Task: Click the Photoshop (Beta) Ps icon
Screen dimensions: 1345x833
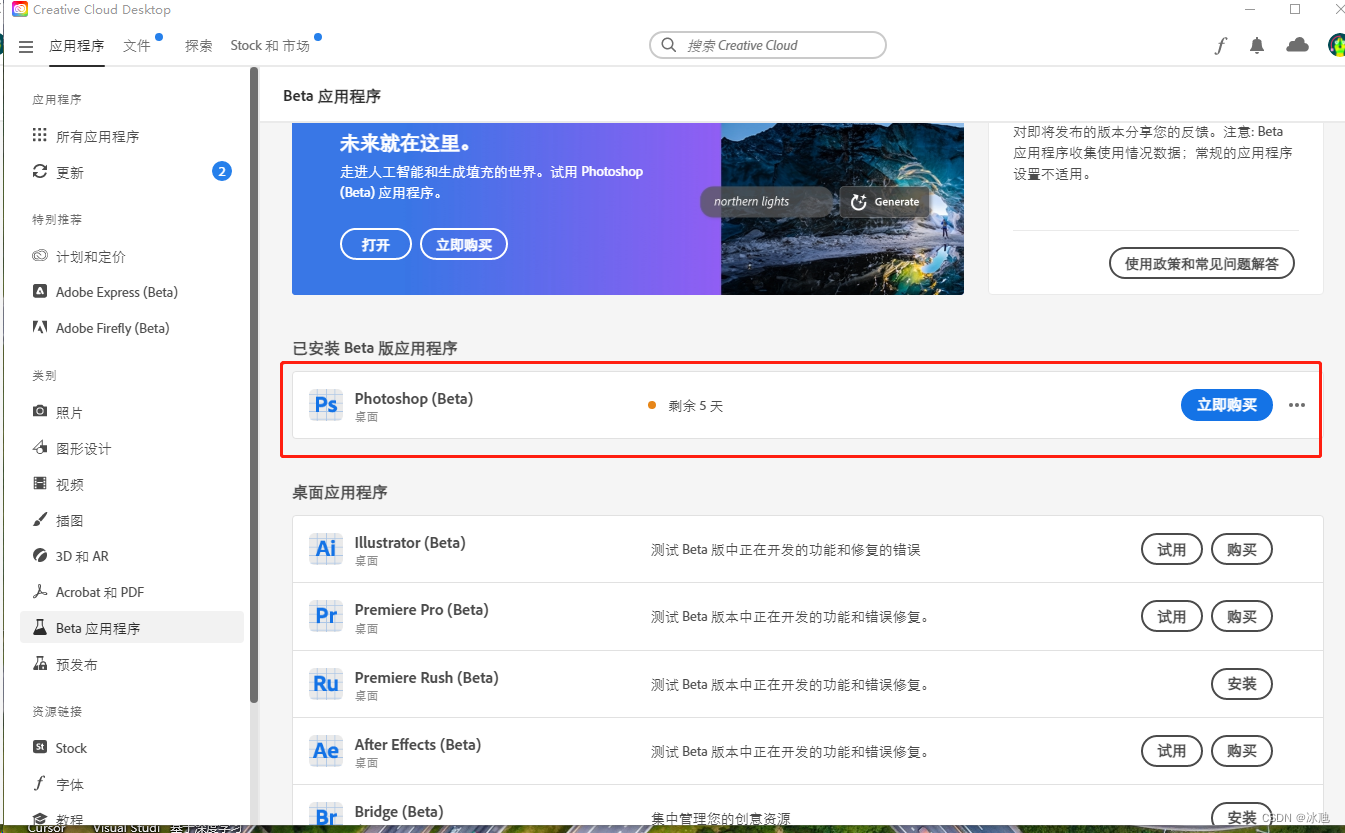Action: coord(326,405)
